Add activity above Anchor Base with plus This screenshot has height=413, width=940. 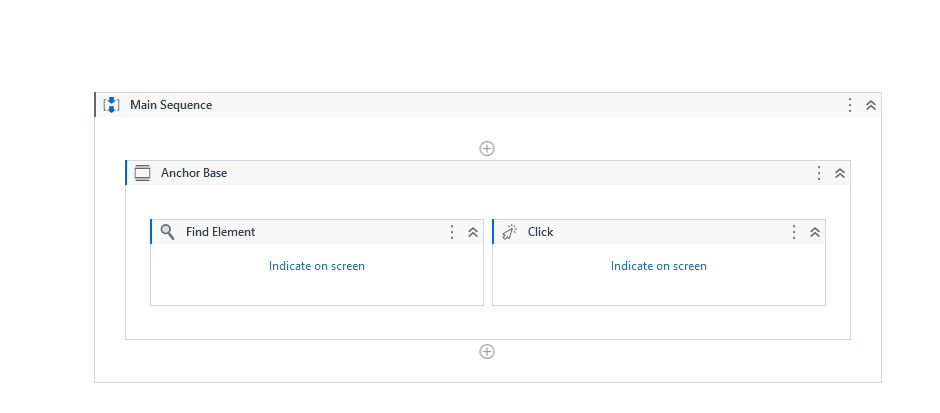487,149
